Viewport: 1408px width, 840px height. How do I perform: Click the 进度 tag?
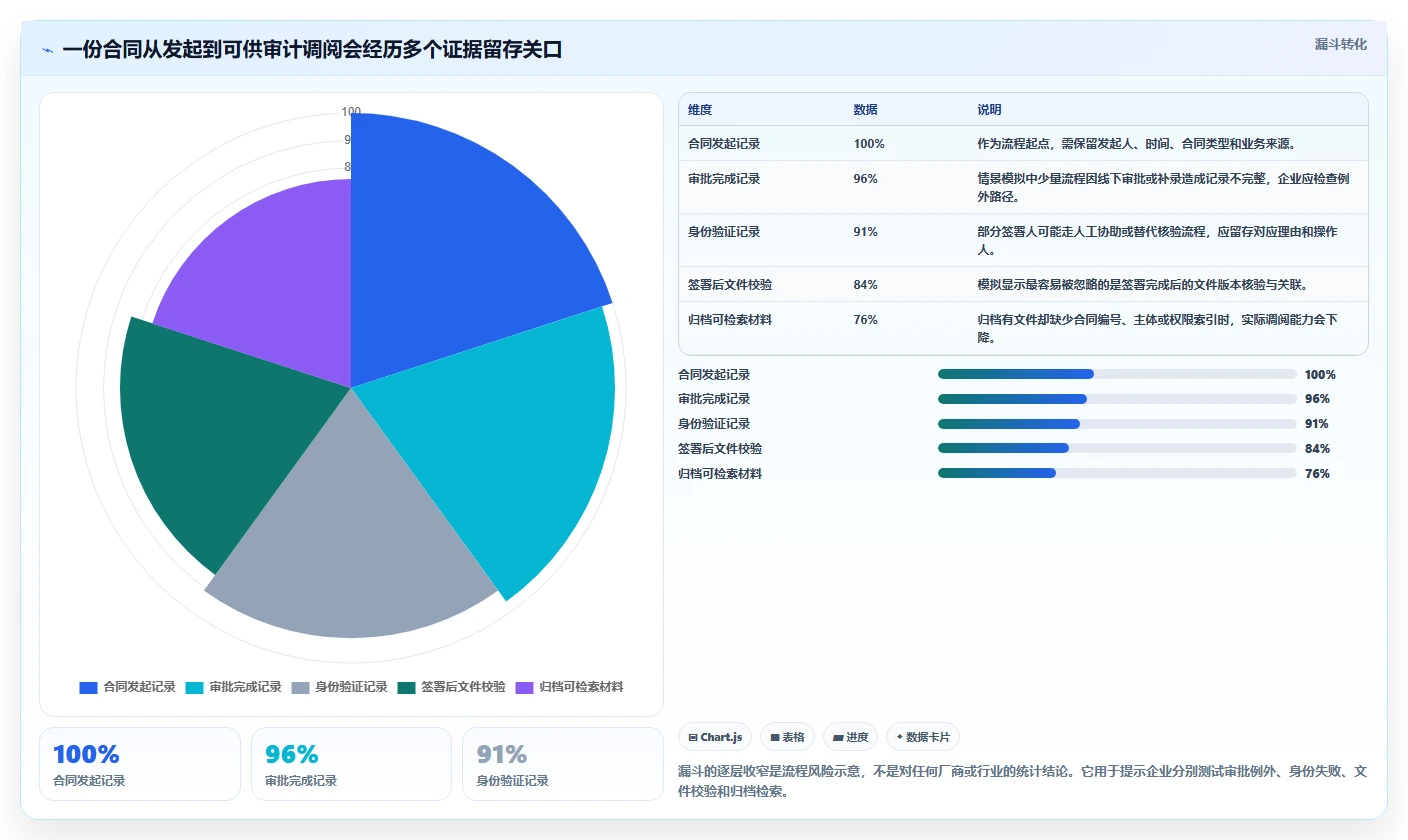[x=851, y=737]
